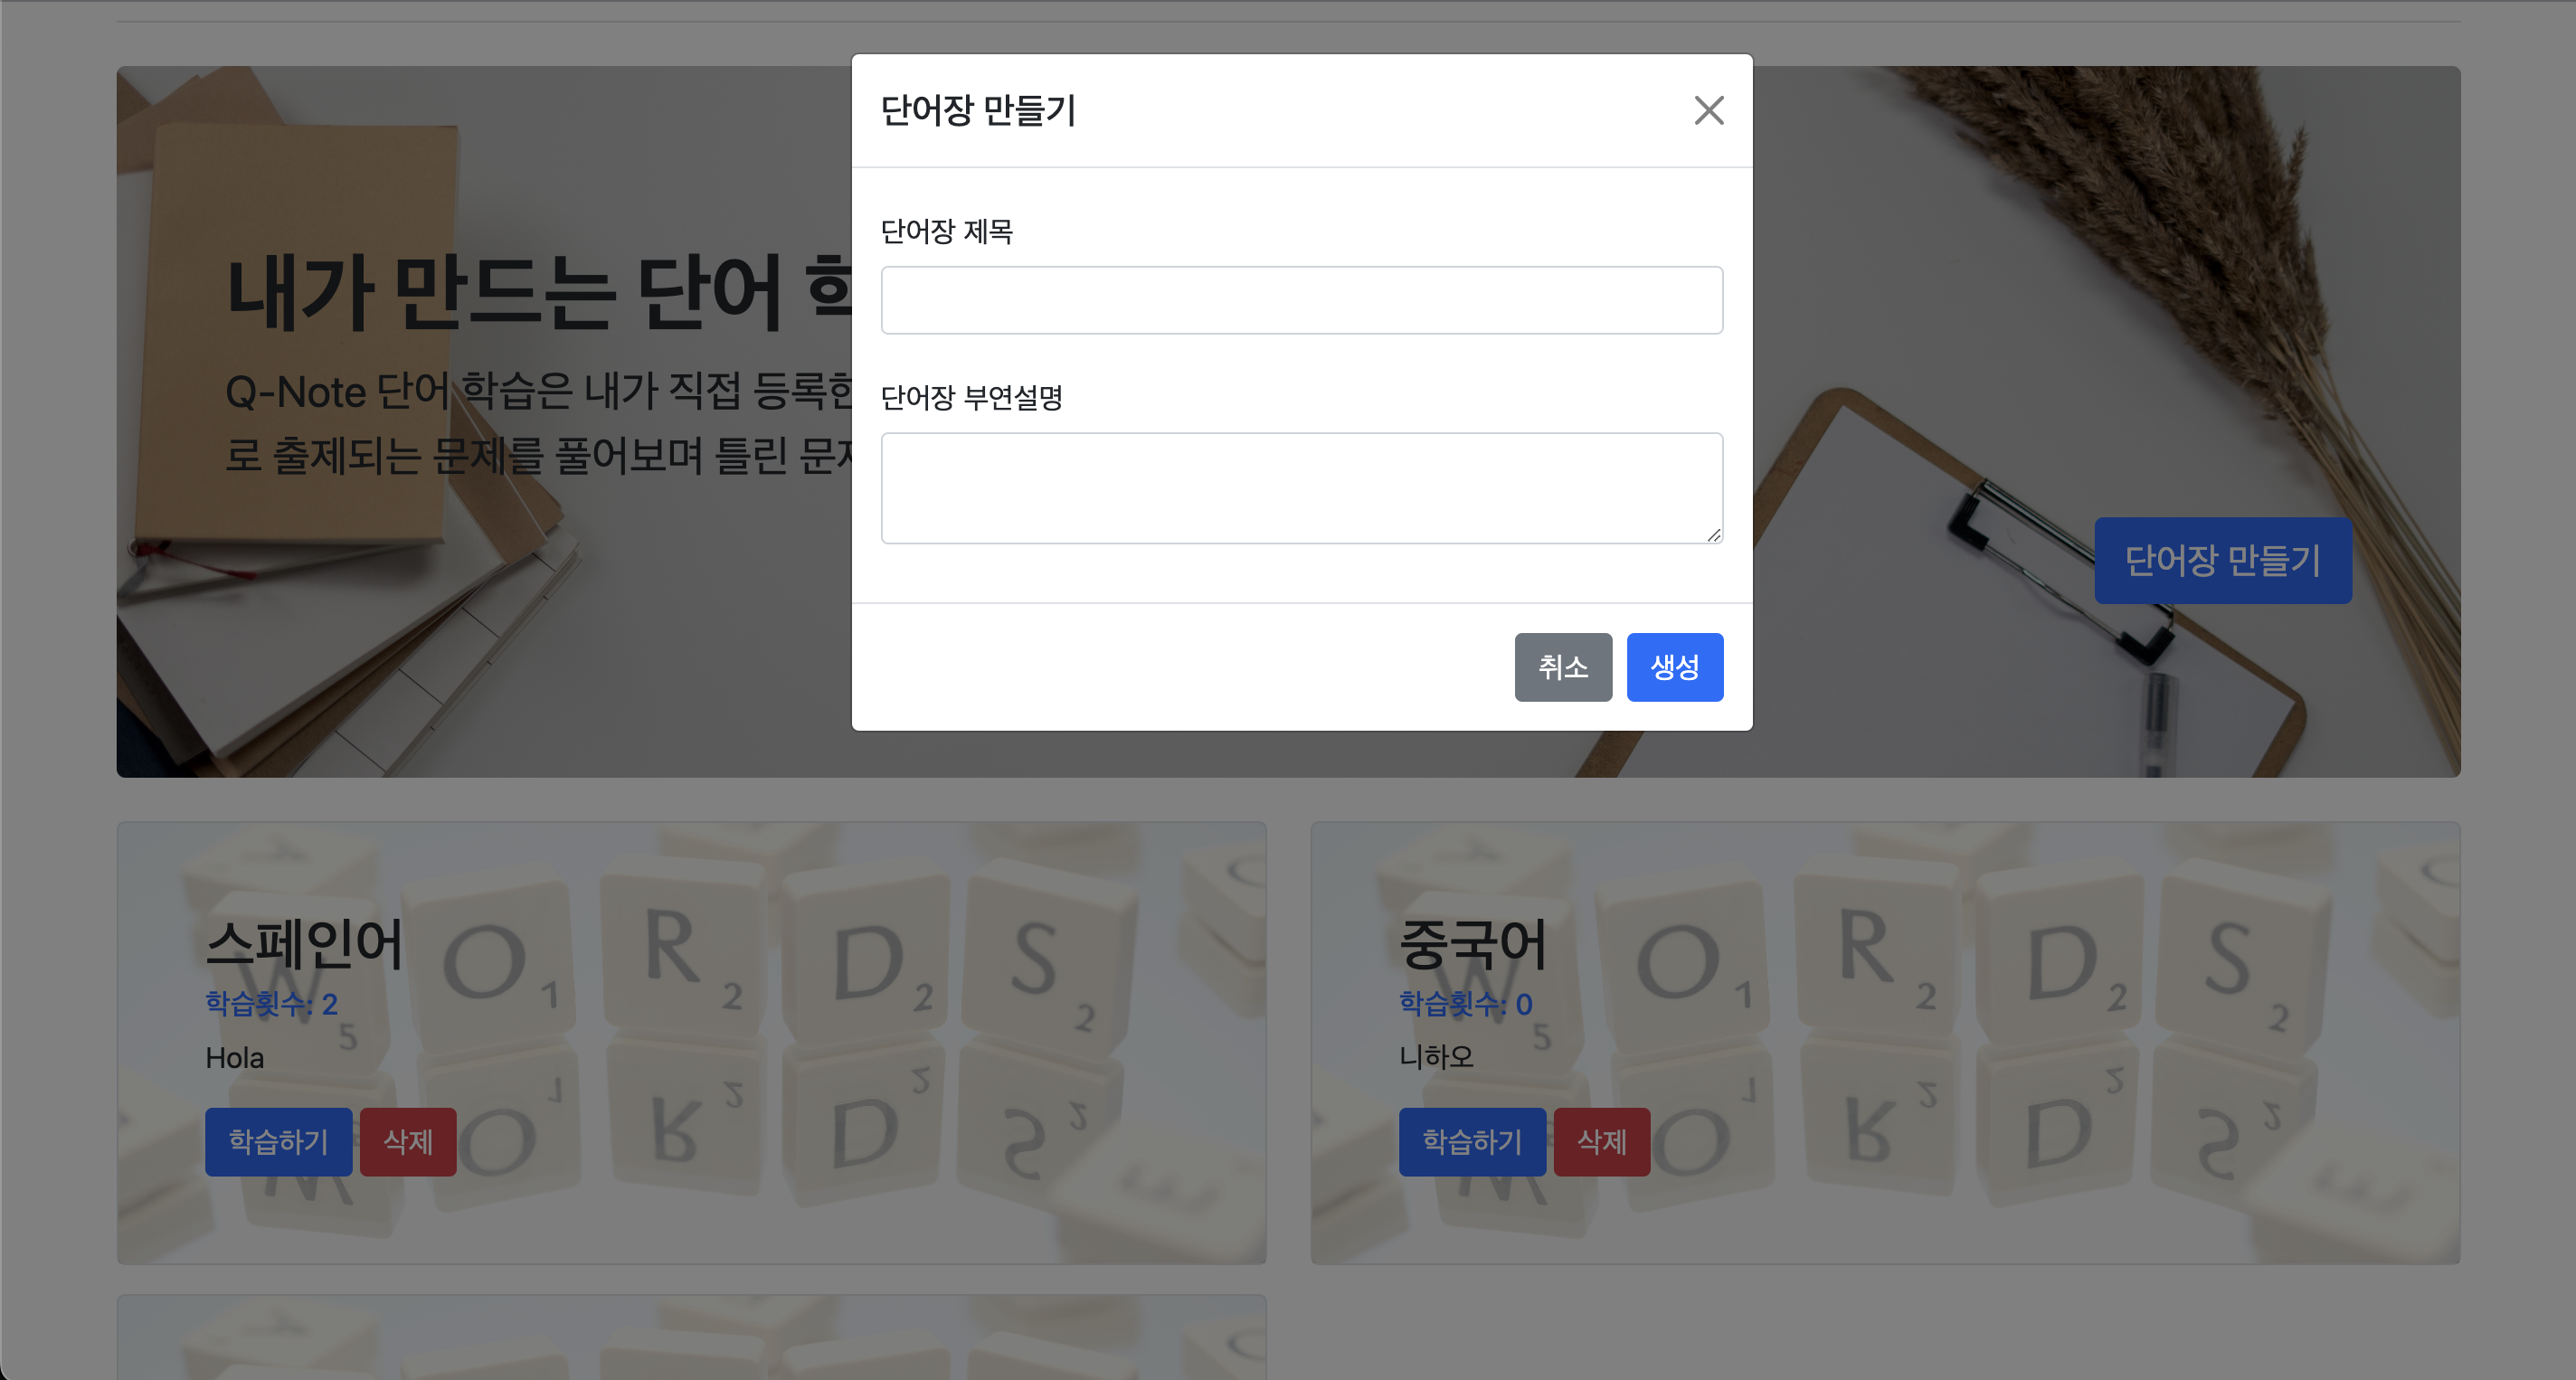Click the 니하오 description text
This screenshot has height=1380, width=2576.
coord(1436,1057)
